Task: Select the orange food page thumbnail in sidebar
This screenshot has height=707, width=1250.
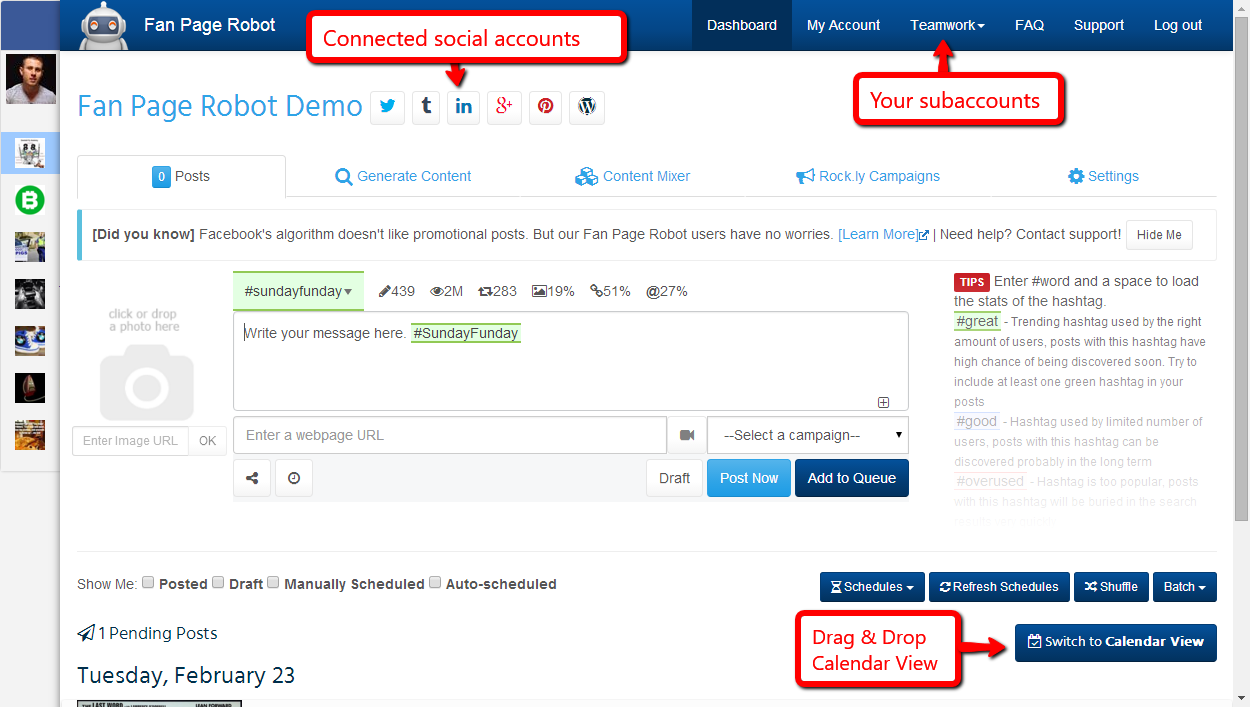Action: pos(29,434)
